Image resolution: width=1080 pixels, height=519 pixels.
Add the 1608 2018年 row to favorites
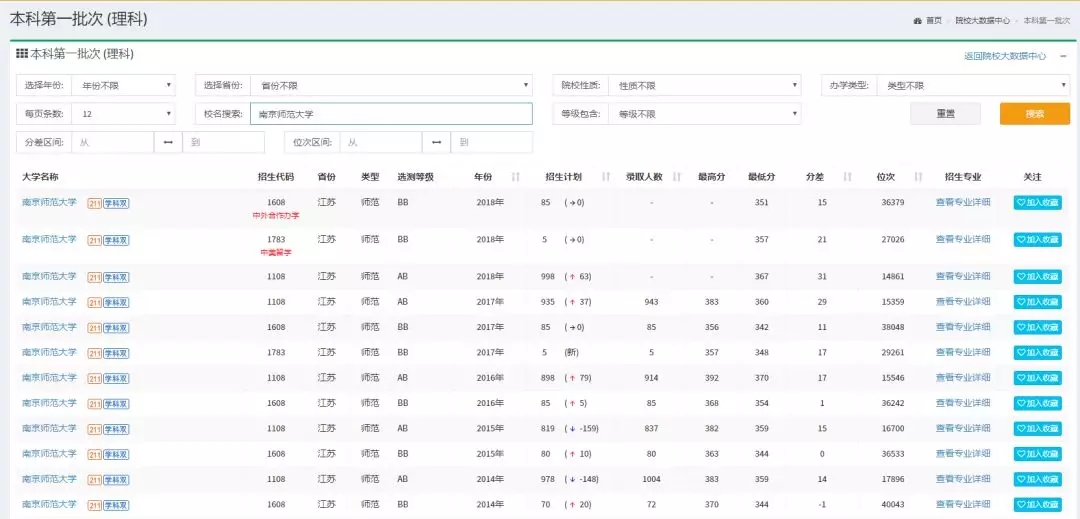point(1037,202)
